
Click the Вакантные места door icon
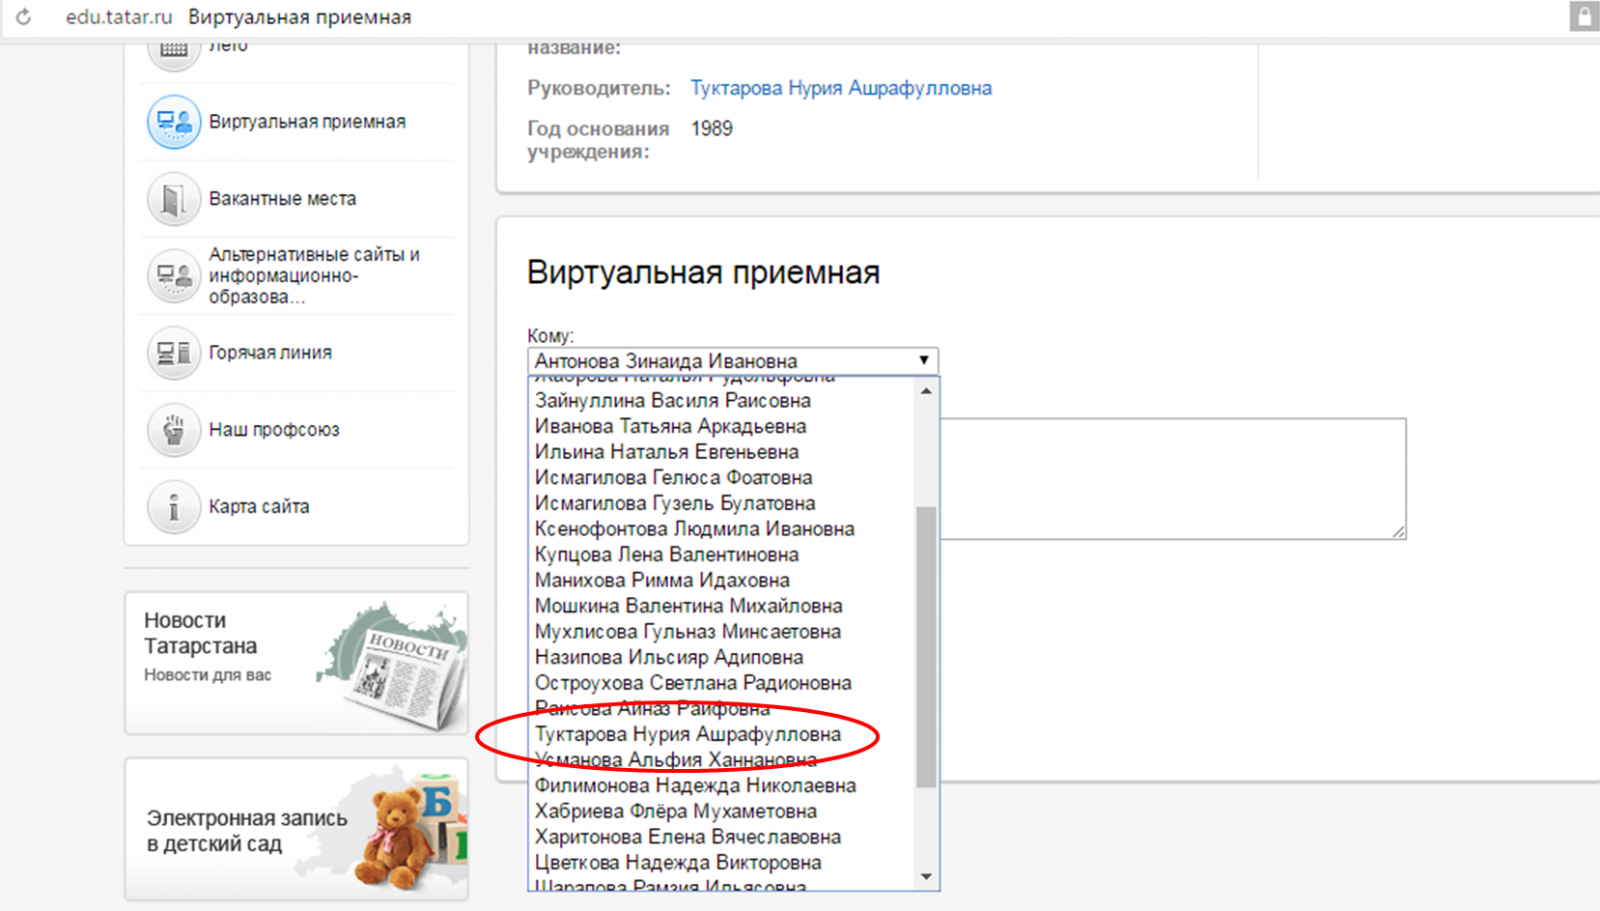(x=173, y=199)
